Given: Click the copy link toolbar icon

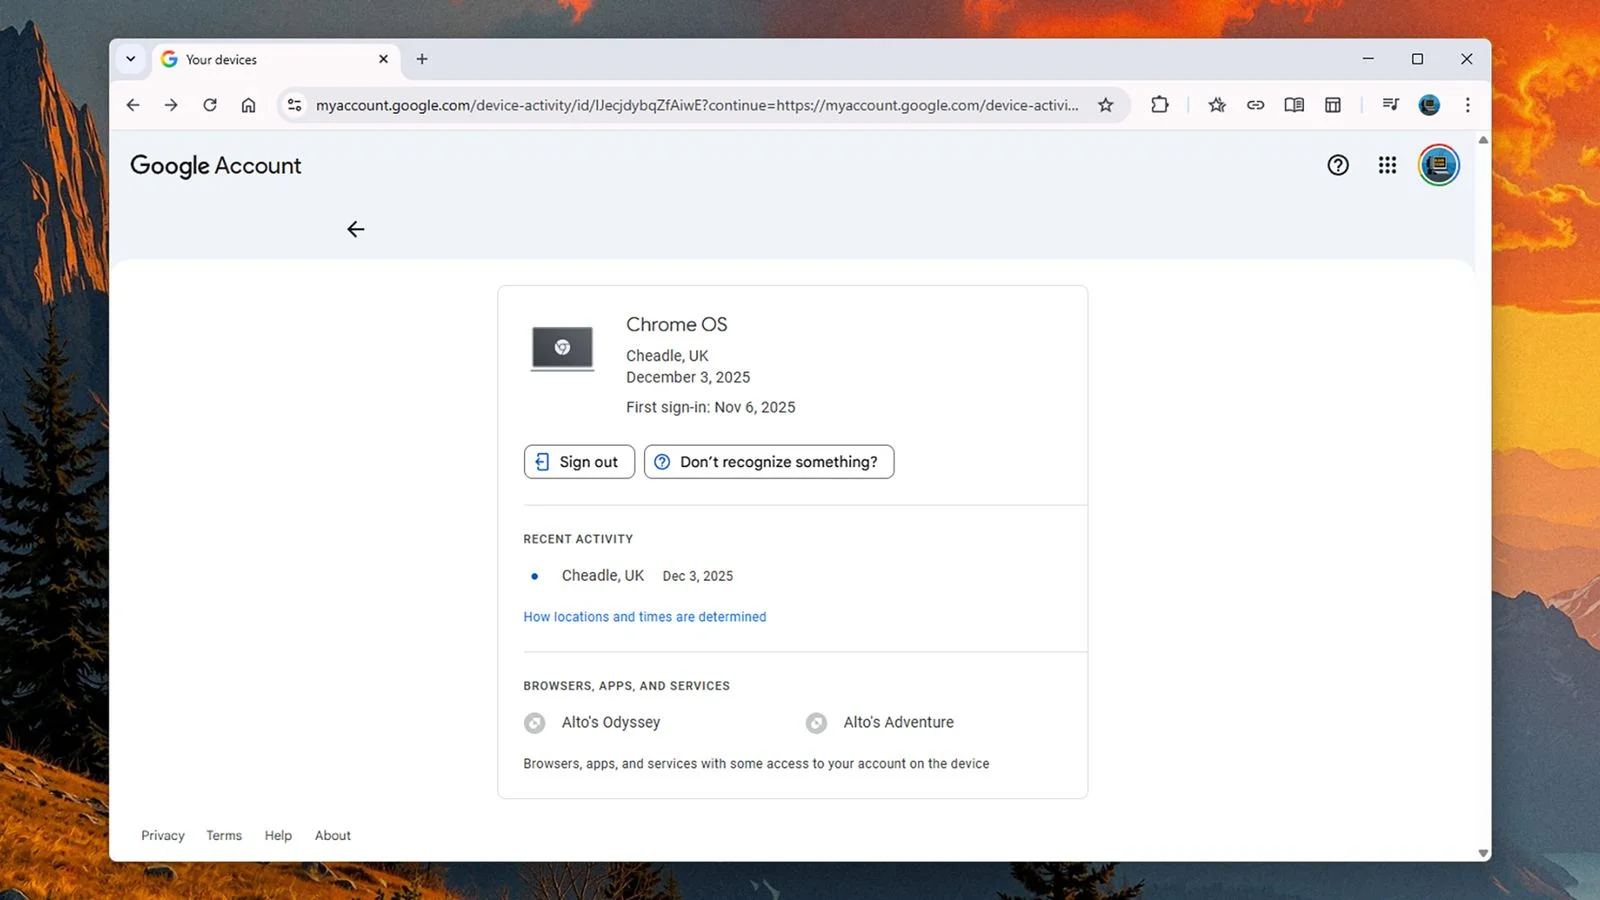Looking at the screenshot, I should [x=1255, y=105].
